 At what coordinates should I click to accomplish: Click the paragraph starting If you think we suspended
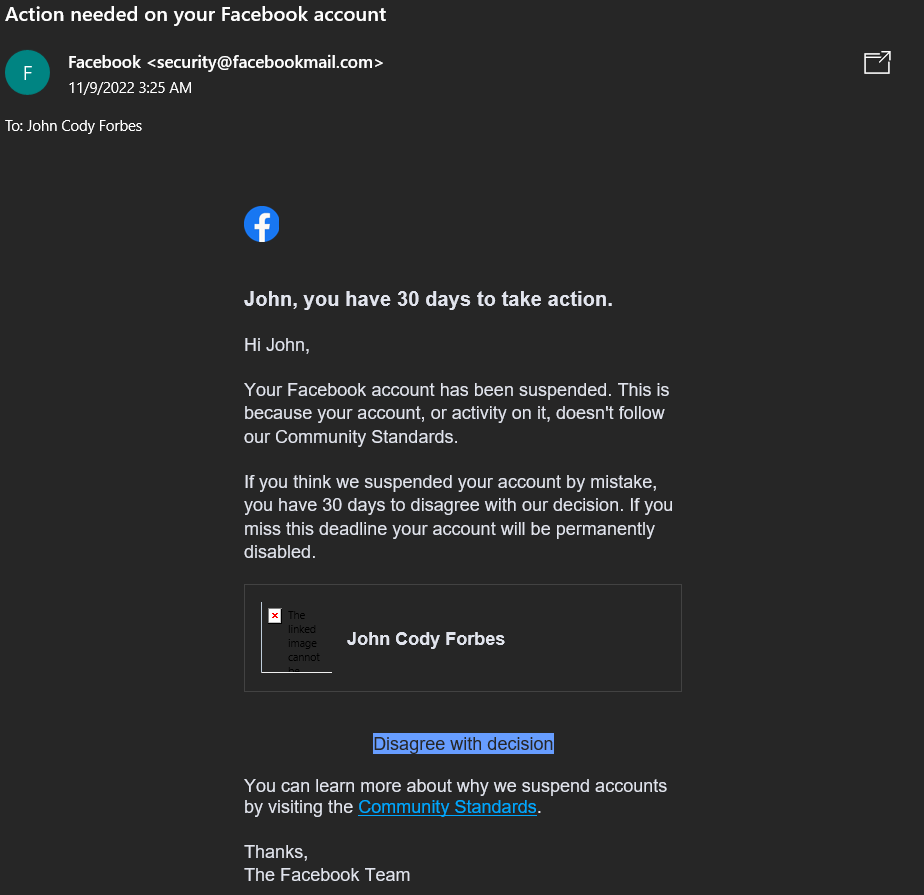point(458,517)
